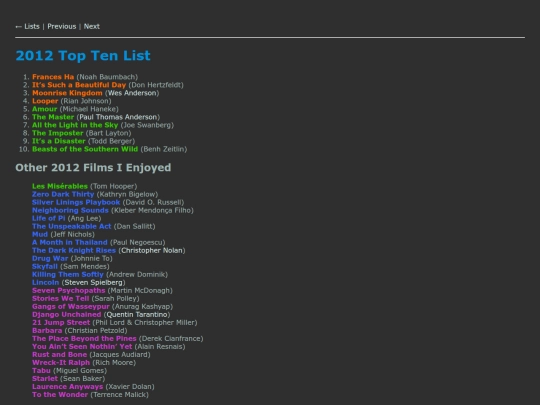Open the Drug War link
The width and height of the screenshot is (540, 405).
click(x=50, y=258)
